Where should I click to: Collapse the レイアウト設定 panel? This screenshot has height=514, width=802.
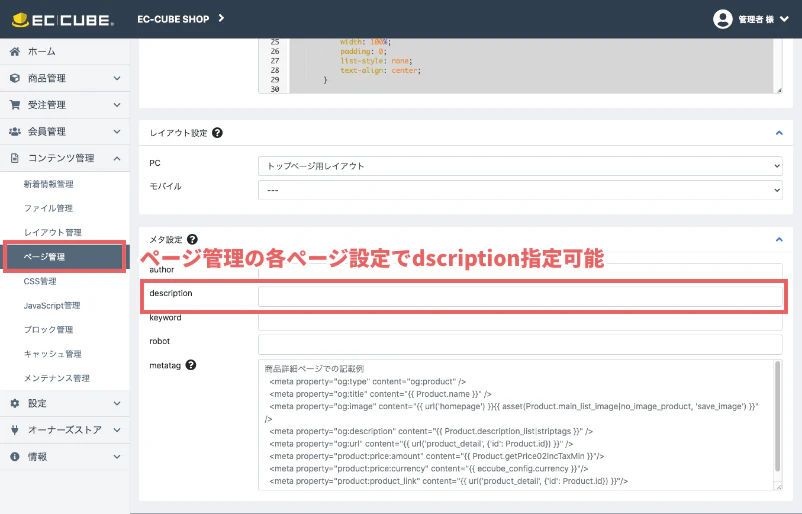pos(779,133)
